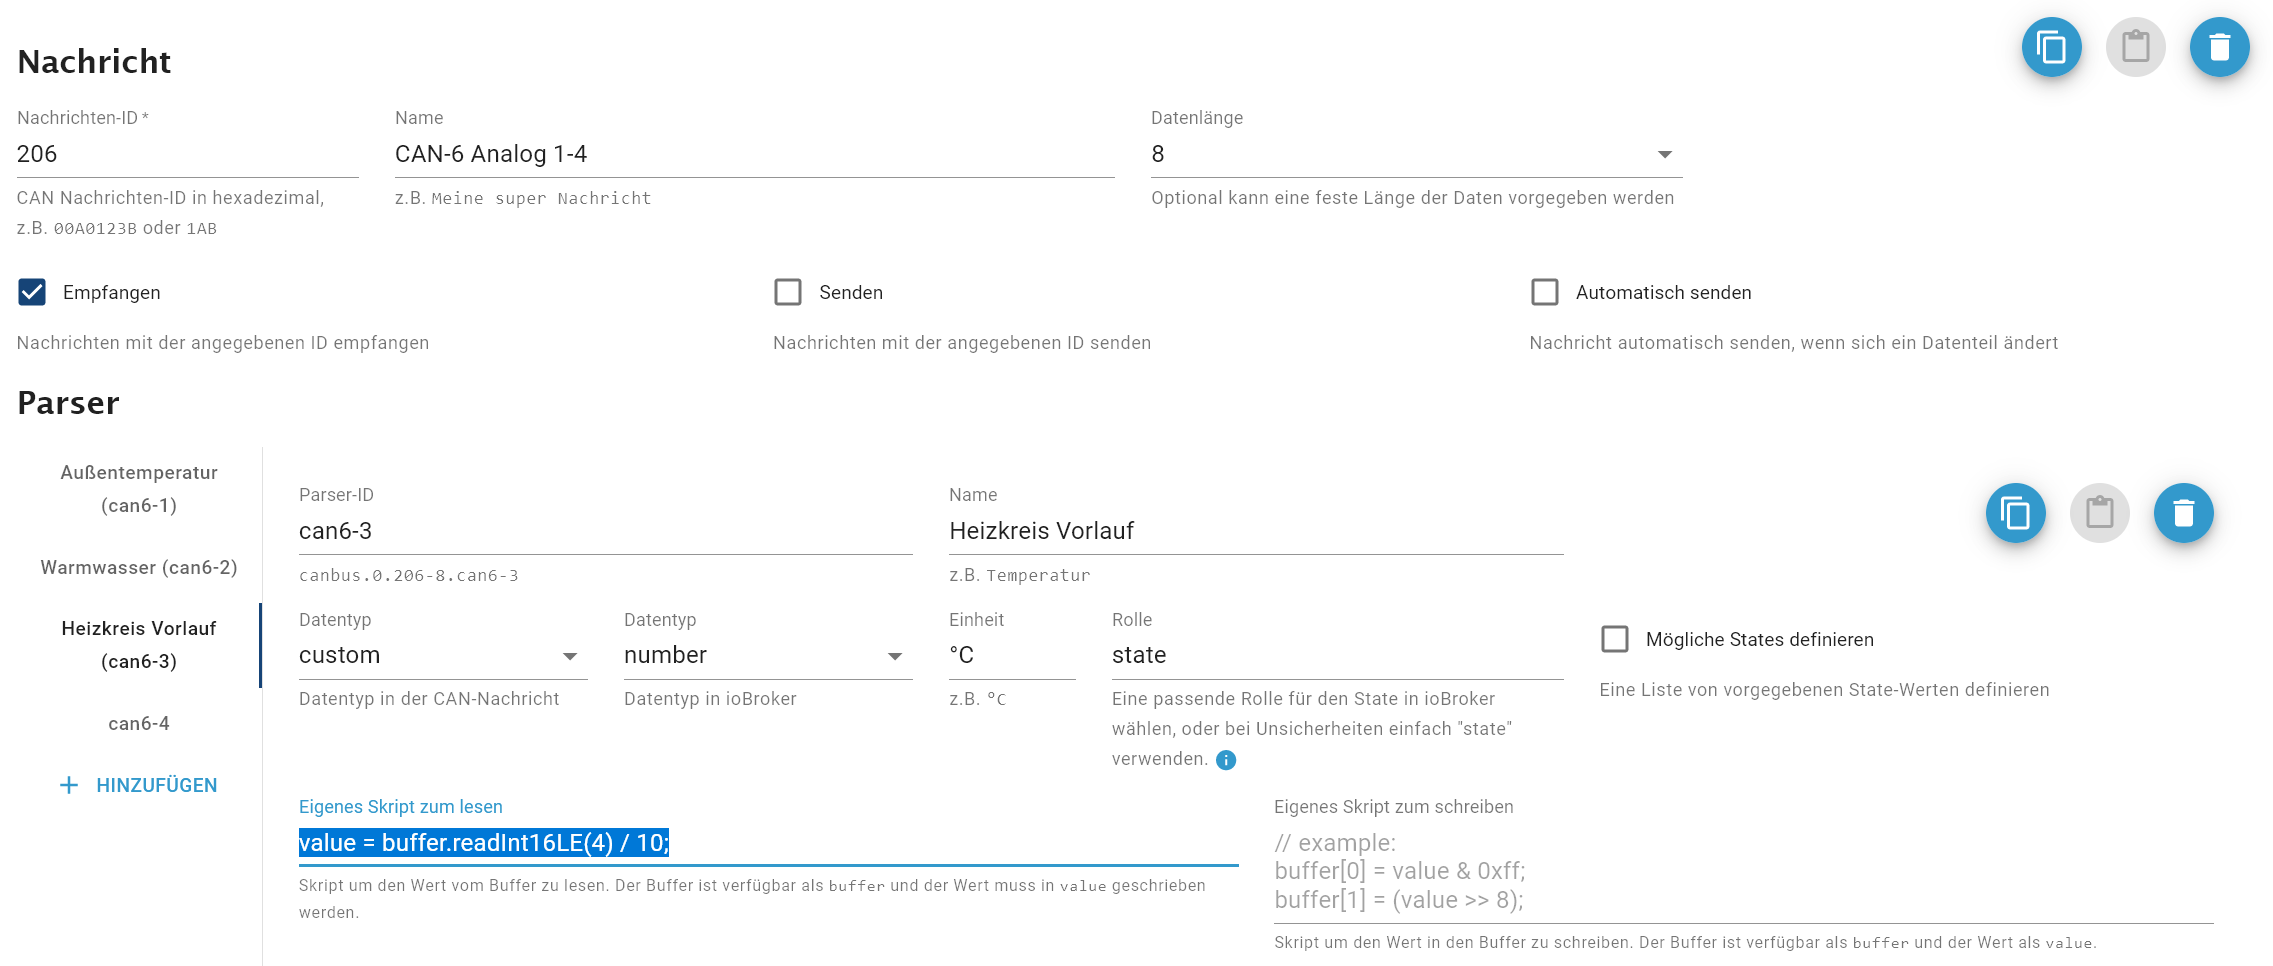Click the parser paste clipboard icon
This screenshot has height=966, width=2273.
coord(2099,513)
